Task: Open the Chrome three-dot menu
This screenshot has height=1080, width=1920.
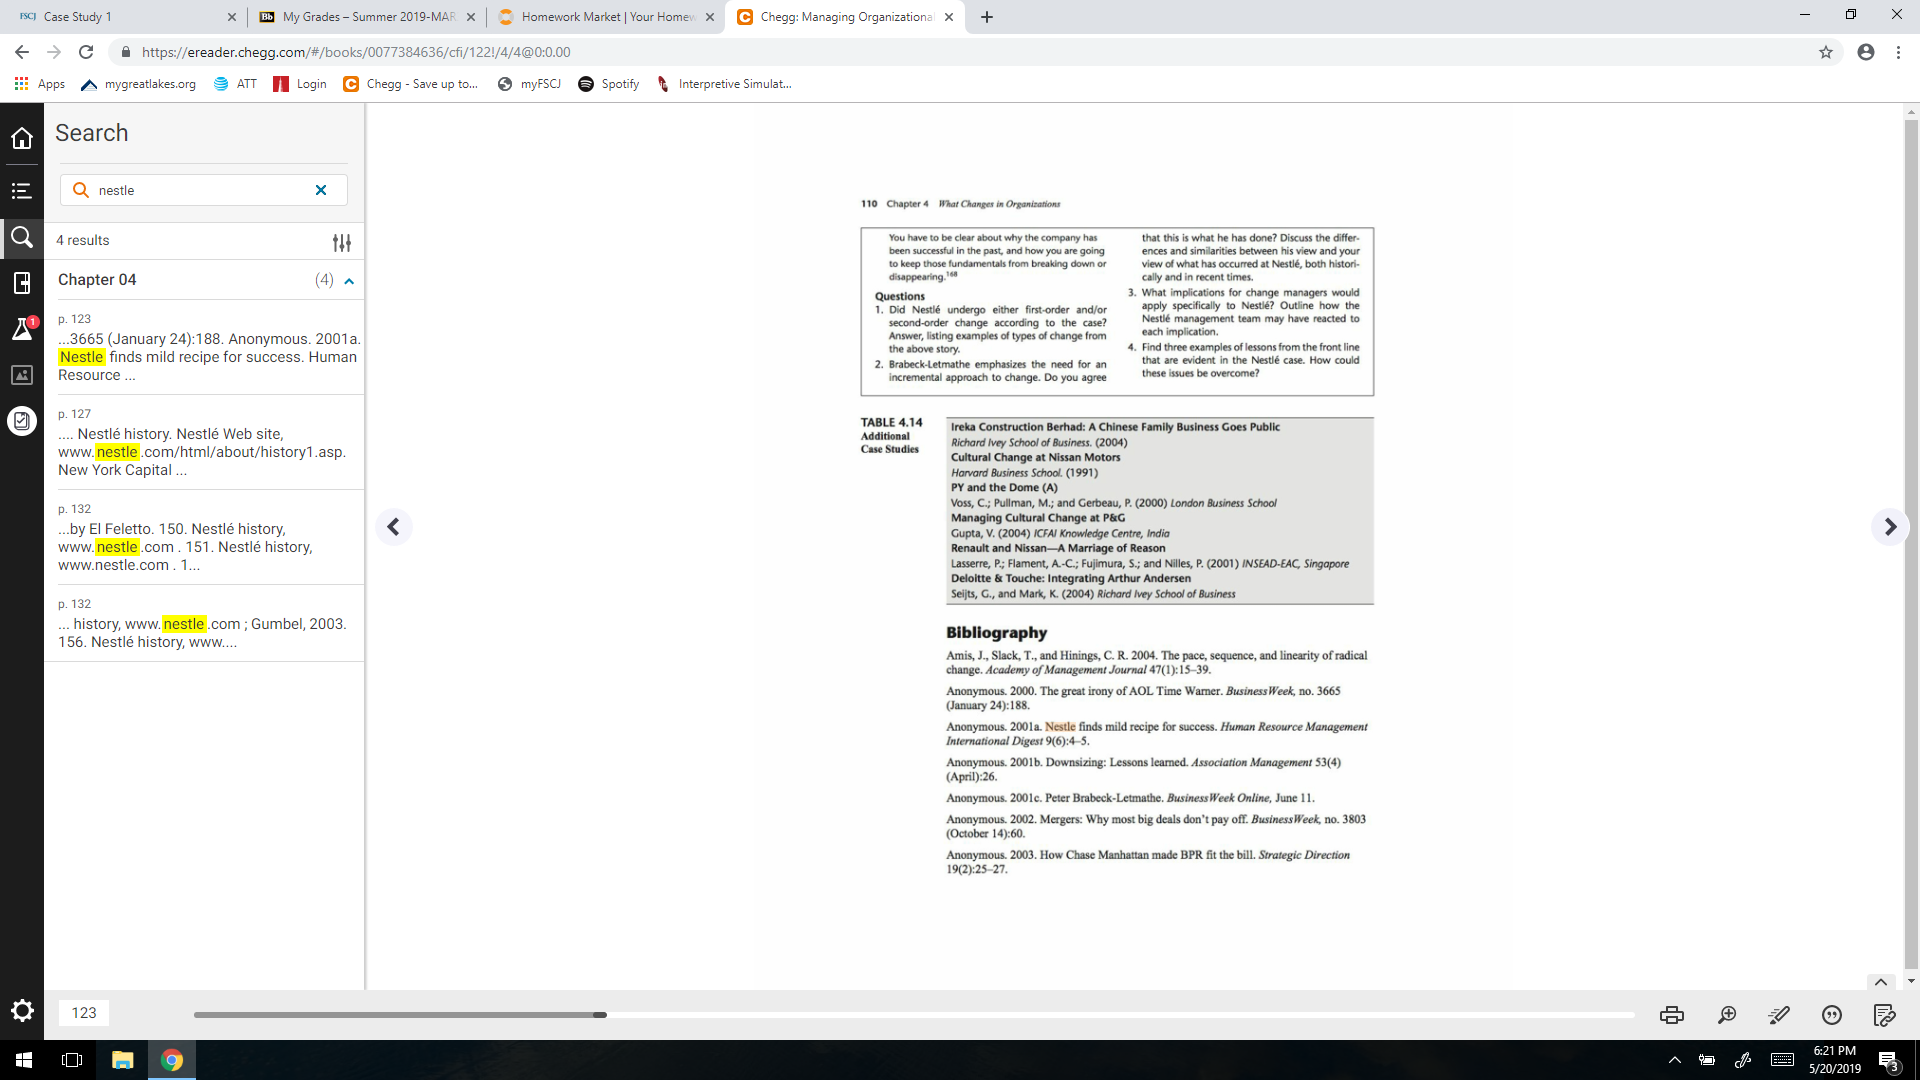Action: (x=1898, y=52)
